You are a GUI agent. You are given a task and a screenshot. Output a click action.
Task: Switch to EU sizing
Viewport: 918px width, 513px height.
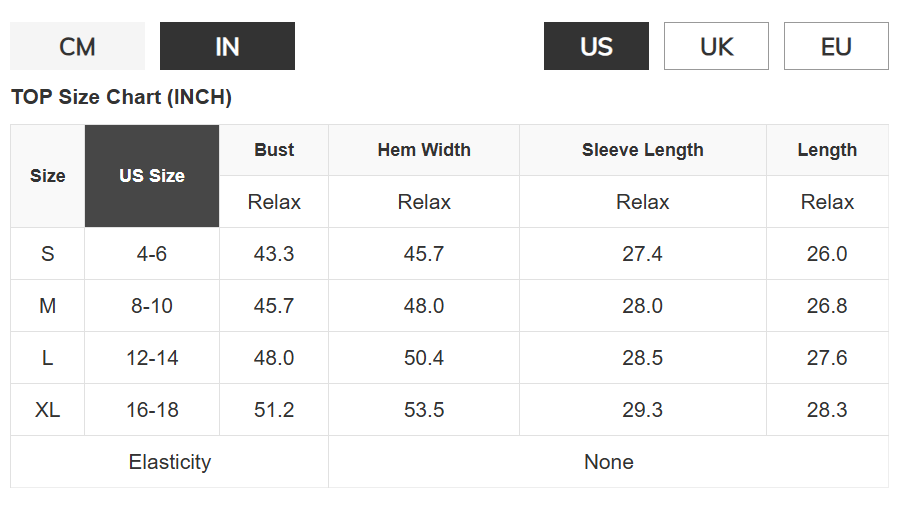(x=836, y=46)
